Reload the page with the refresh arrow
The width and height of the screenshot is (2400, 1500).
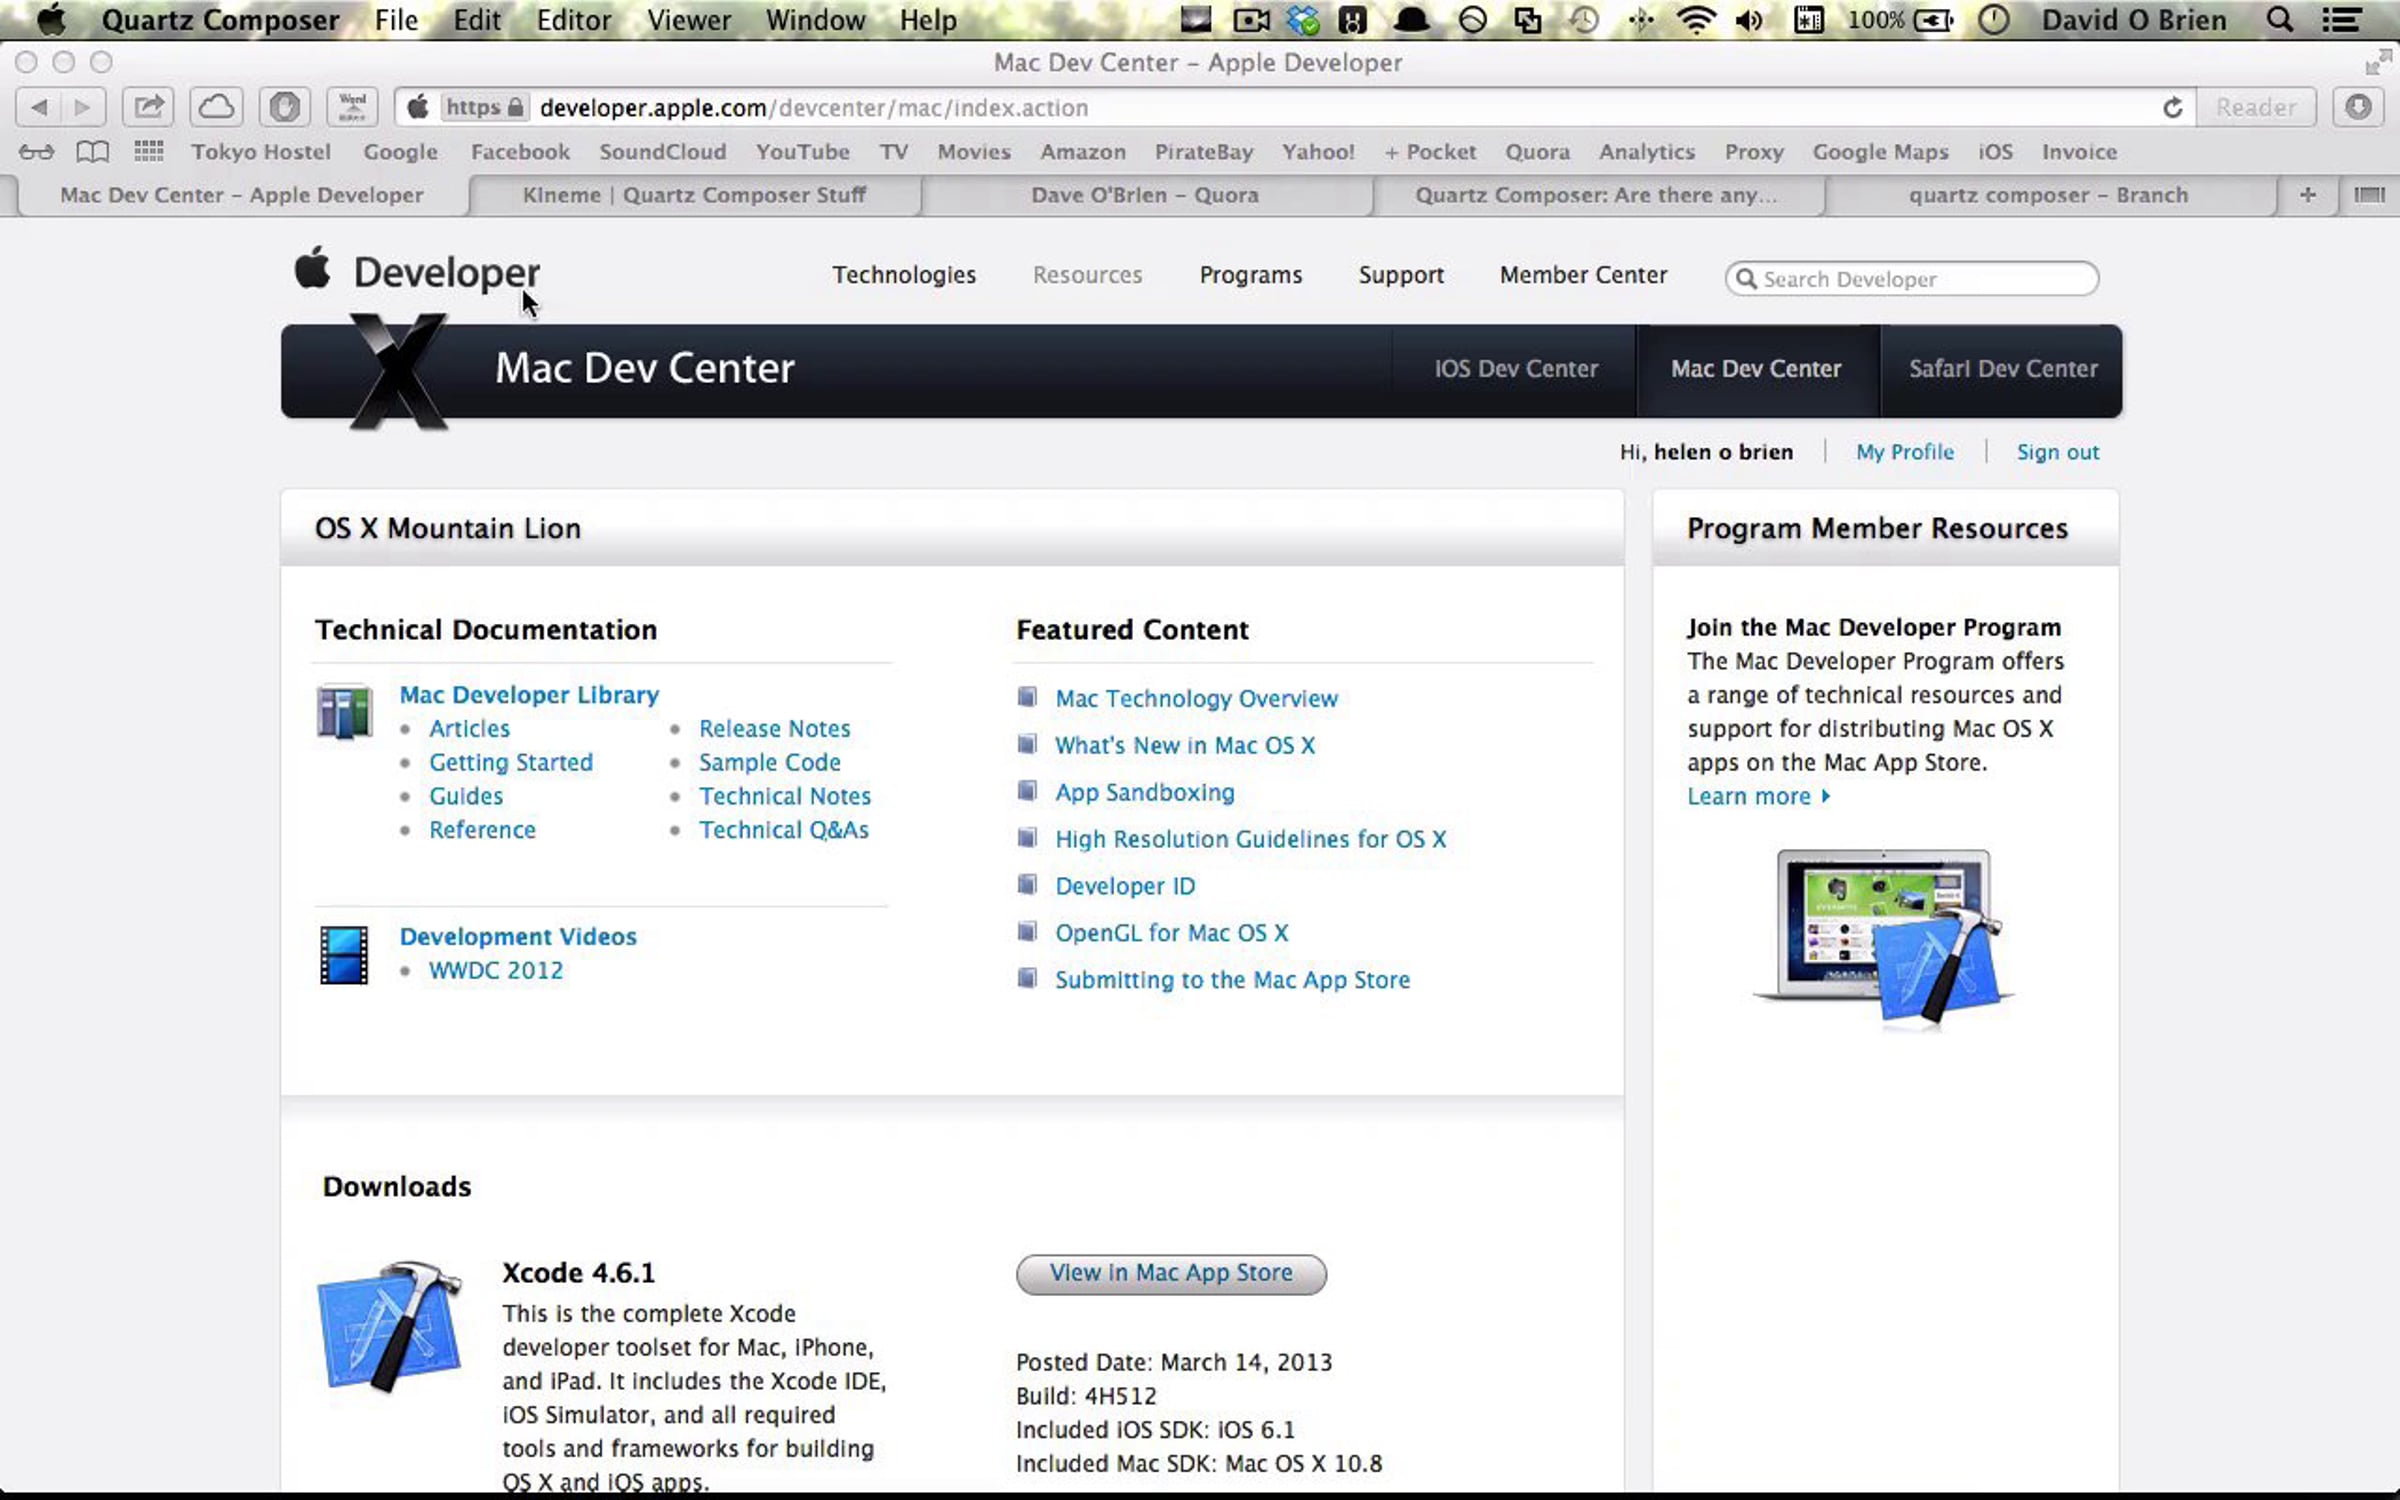(x=2172, y=107)
